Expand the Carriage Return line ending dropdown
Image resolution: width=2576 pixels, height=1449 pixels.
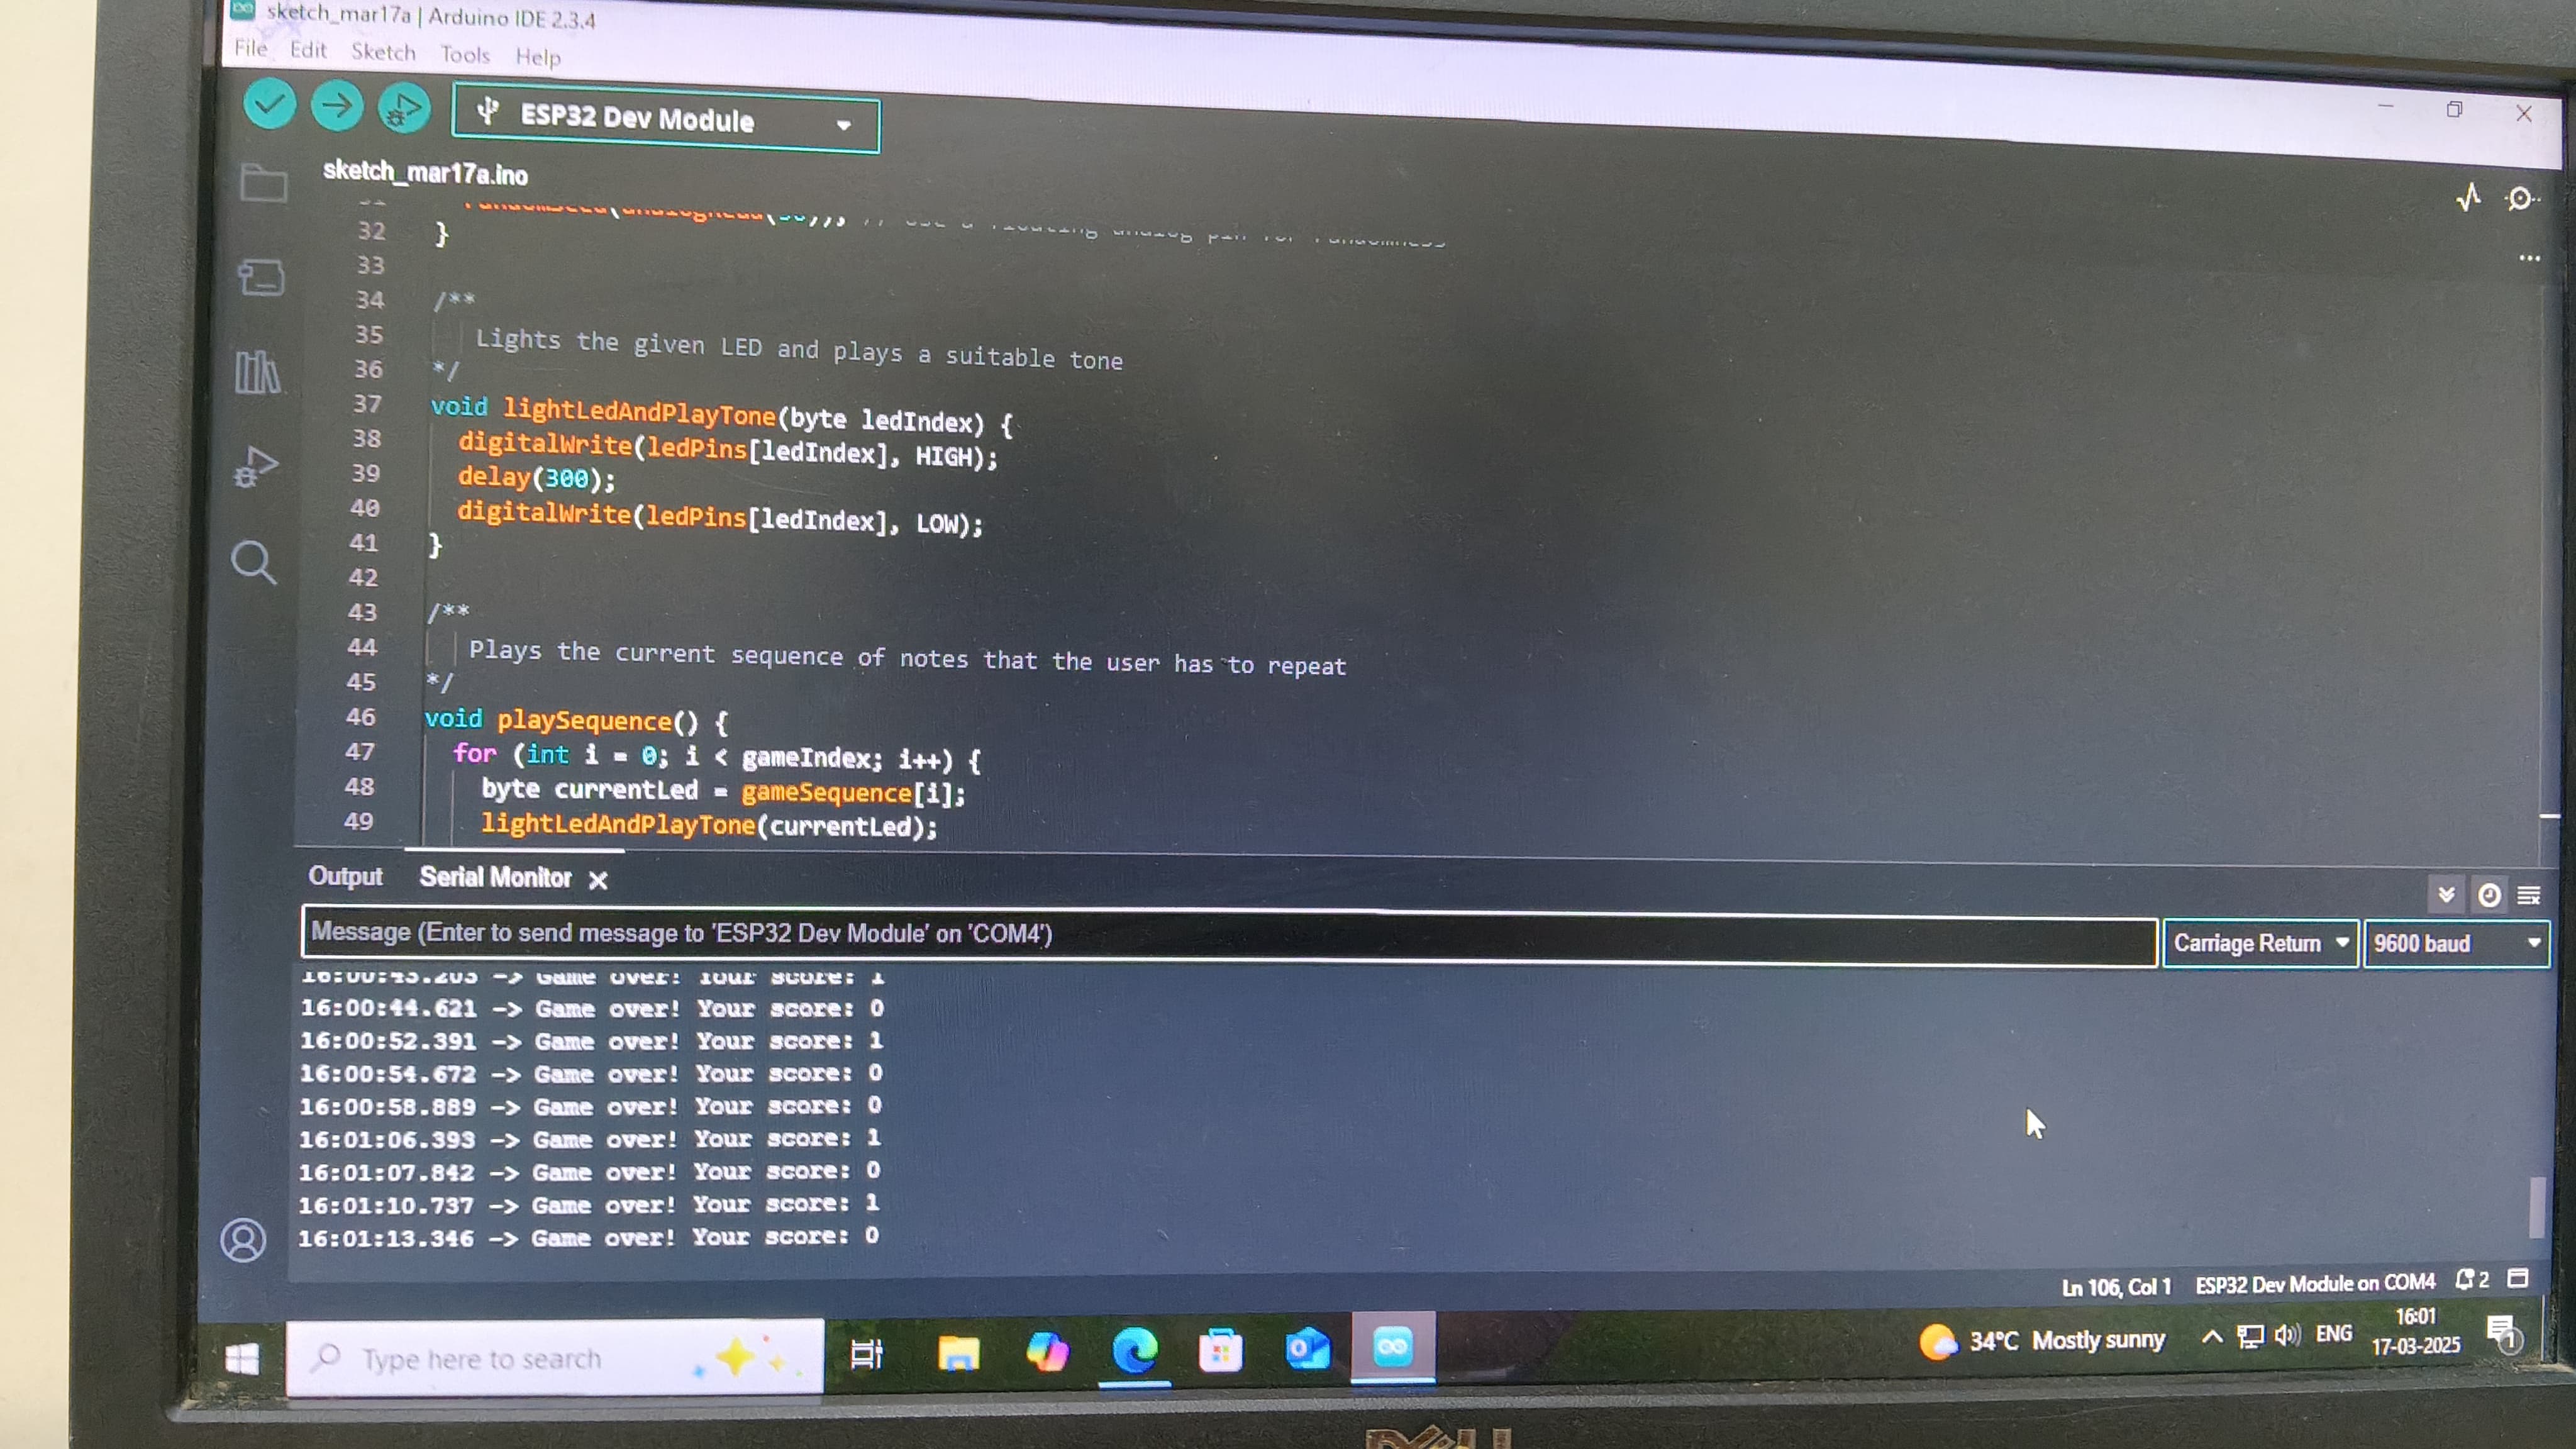click(x=2260, y=943)
